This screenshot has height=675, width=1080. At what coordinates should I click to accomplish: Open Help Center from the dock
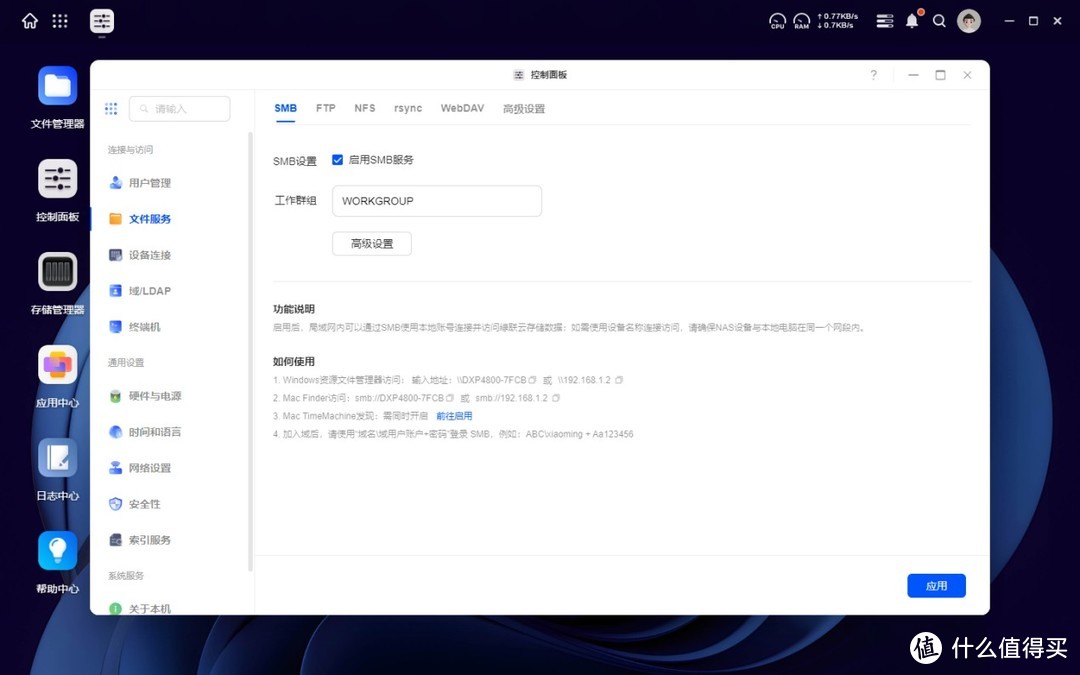click(x=57, y=550)
